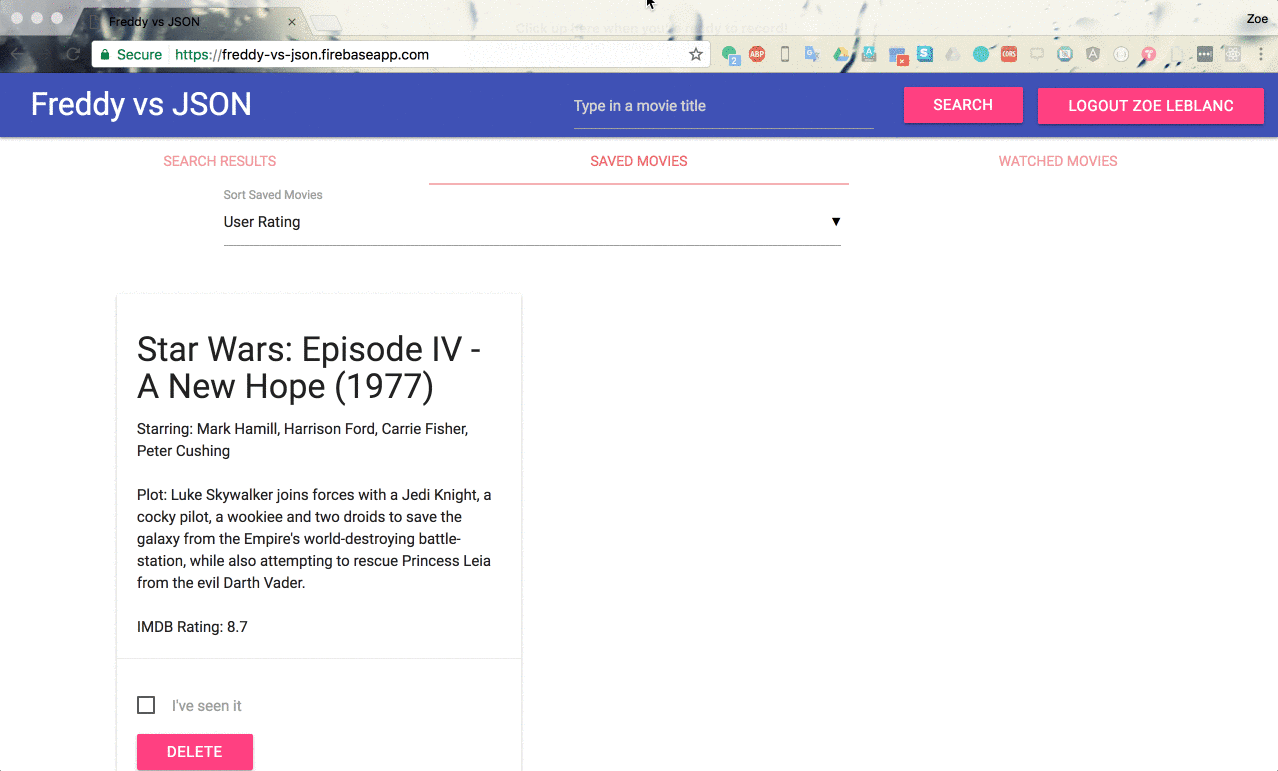Click the red CORS extension icon

tap(1009, 55)
